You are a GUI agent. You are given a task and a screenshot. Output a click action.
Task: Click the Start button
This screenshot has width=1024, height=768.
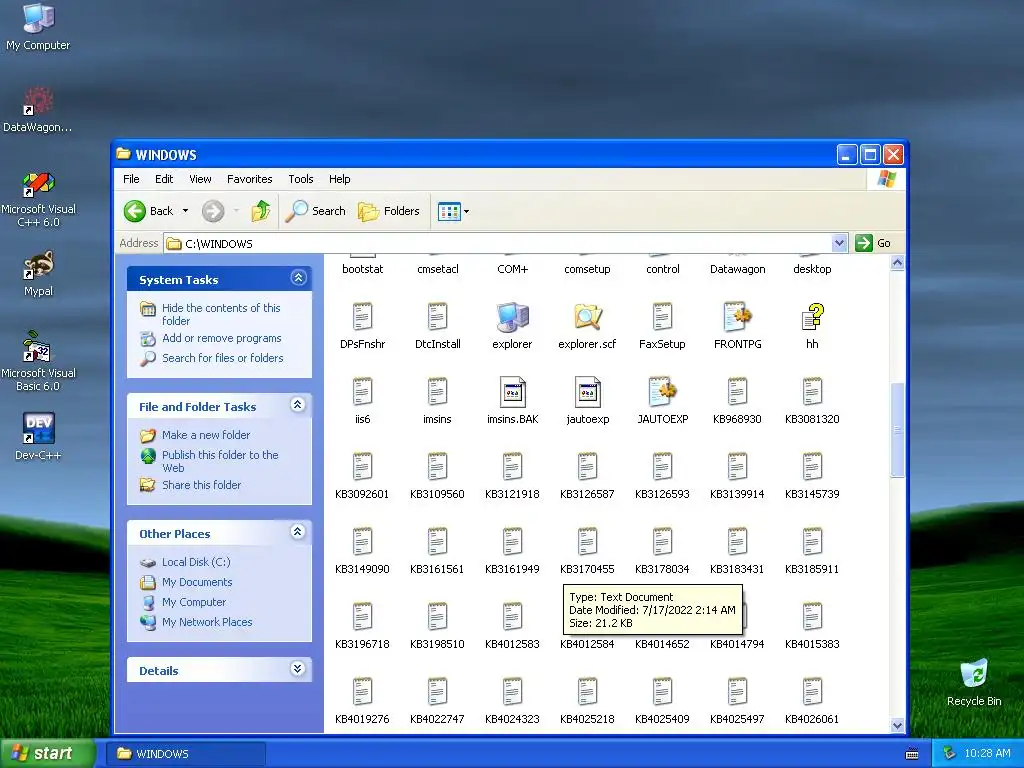point(48,753)
